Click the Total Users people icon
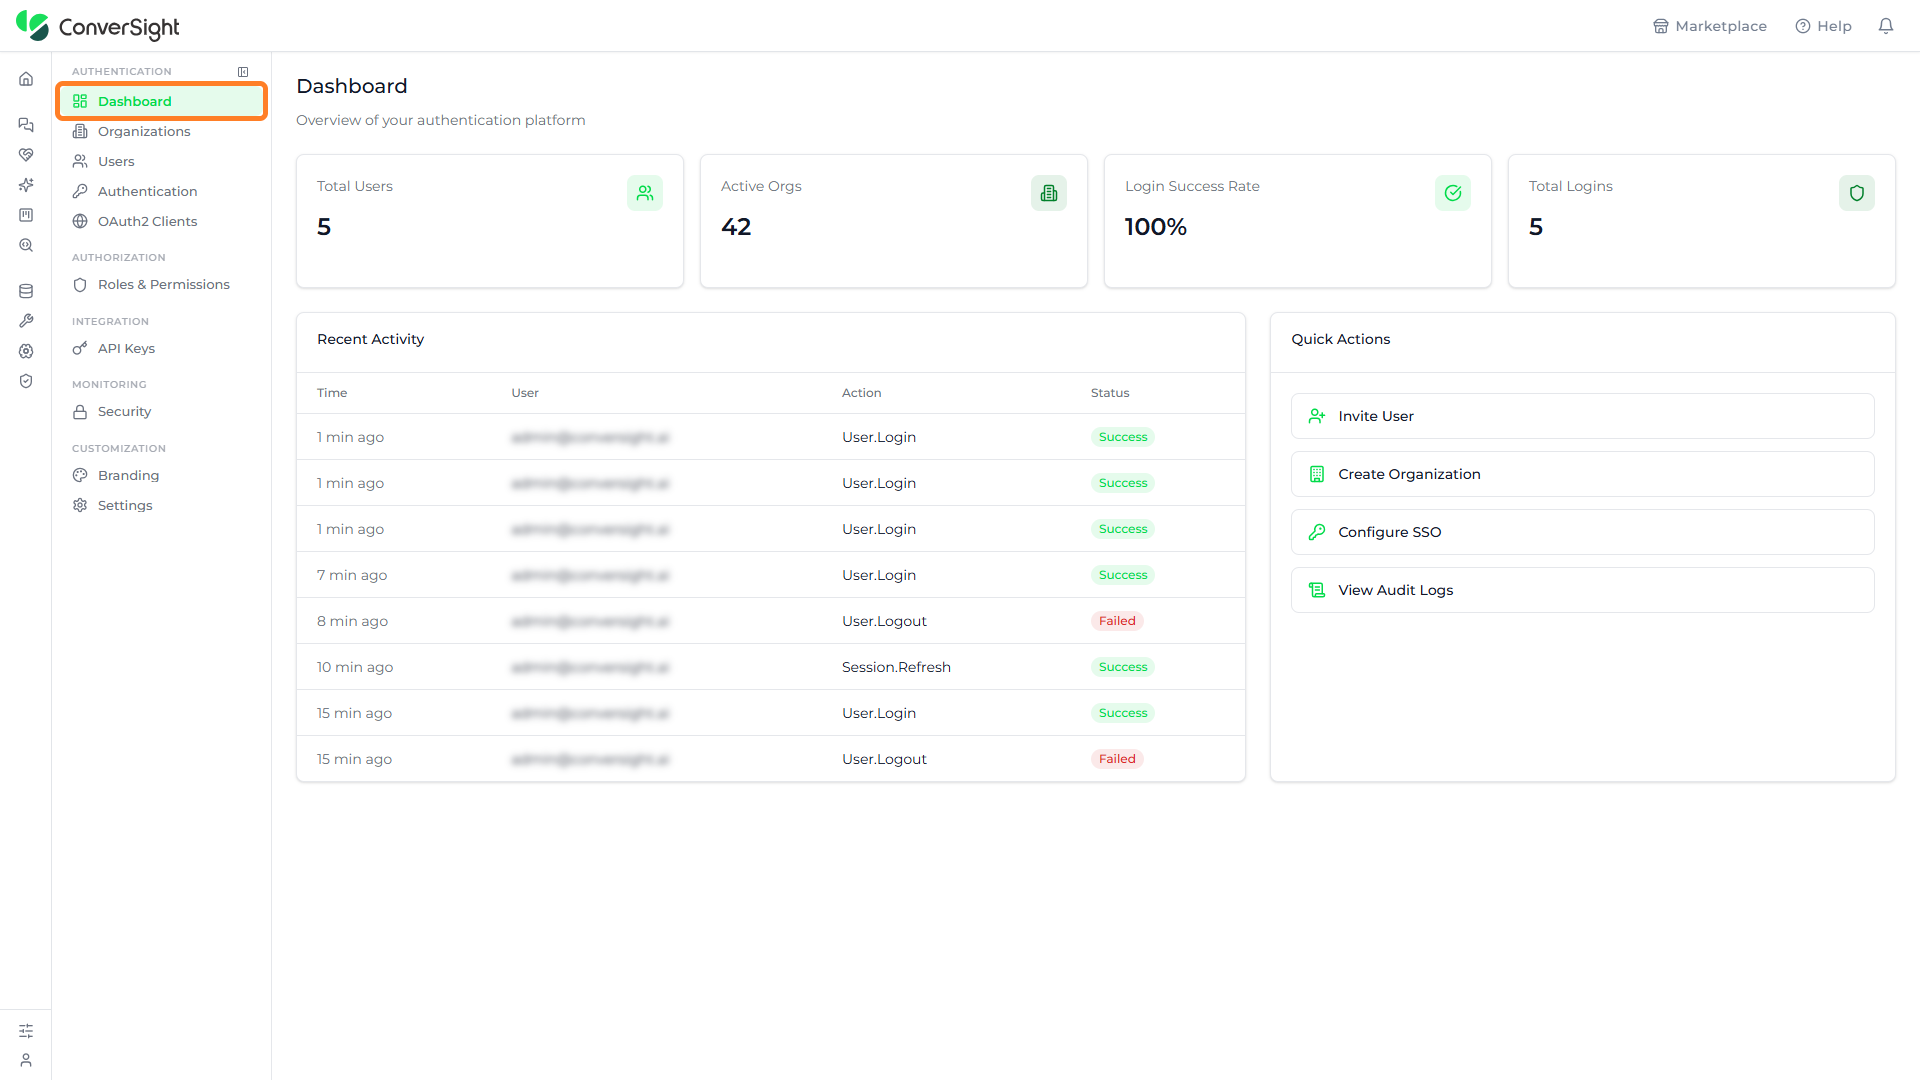 (x=645, y=193)
